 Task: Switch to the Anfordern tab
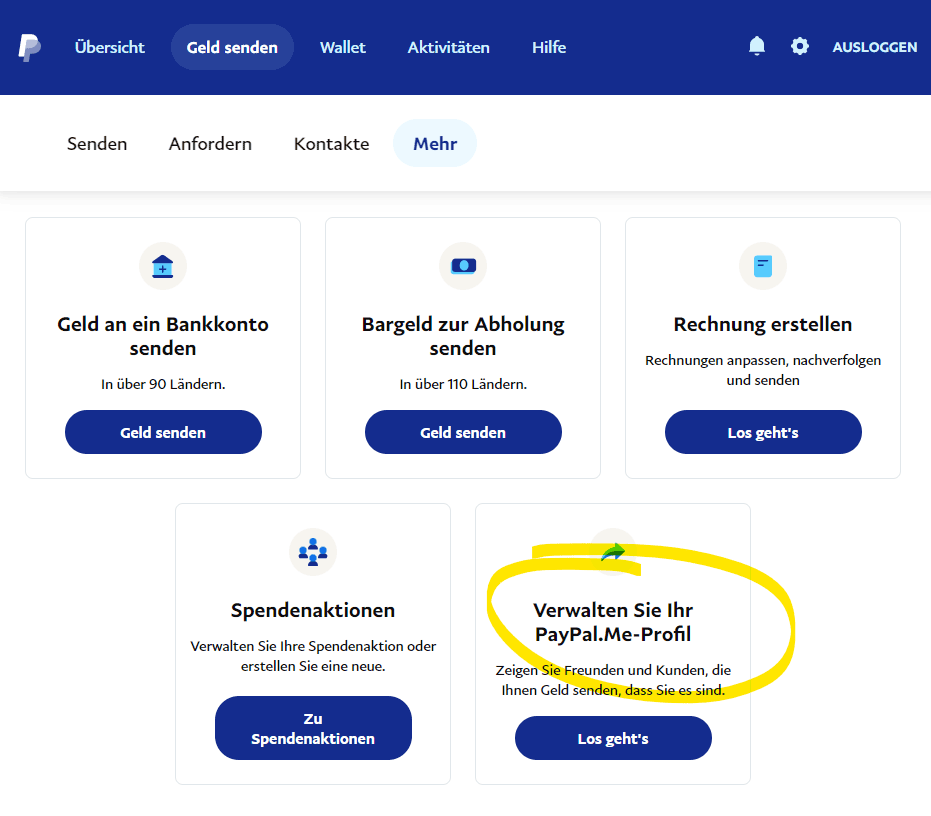(210, 144)
